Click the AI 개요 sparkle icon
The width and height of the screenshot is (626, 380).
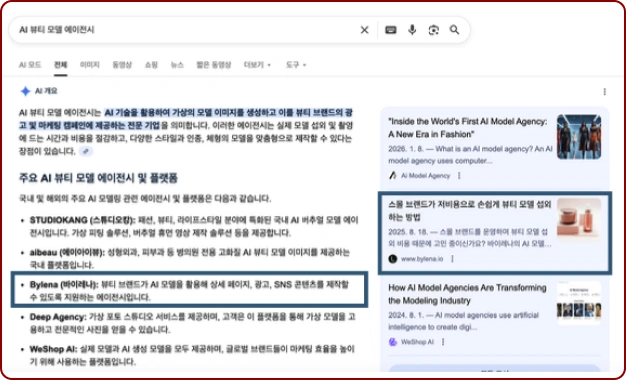click(x=26, y=91)
